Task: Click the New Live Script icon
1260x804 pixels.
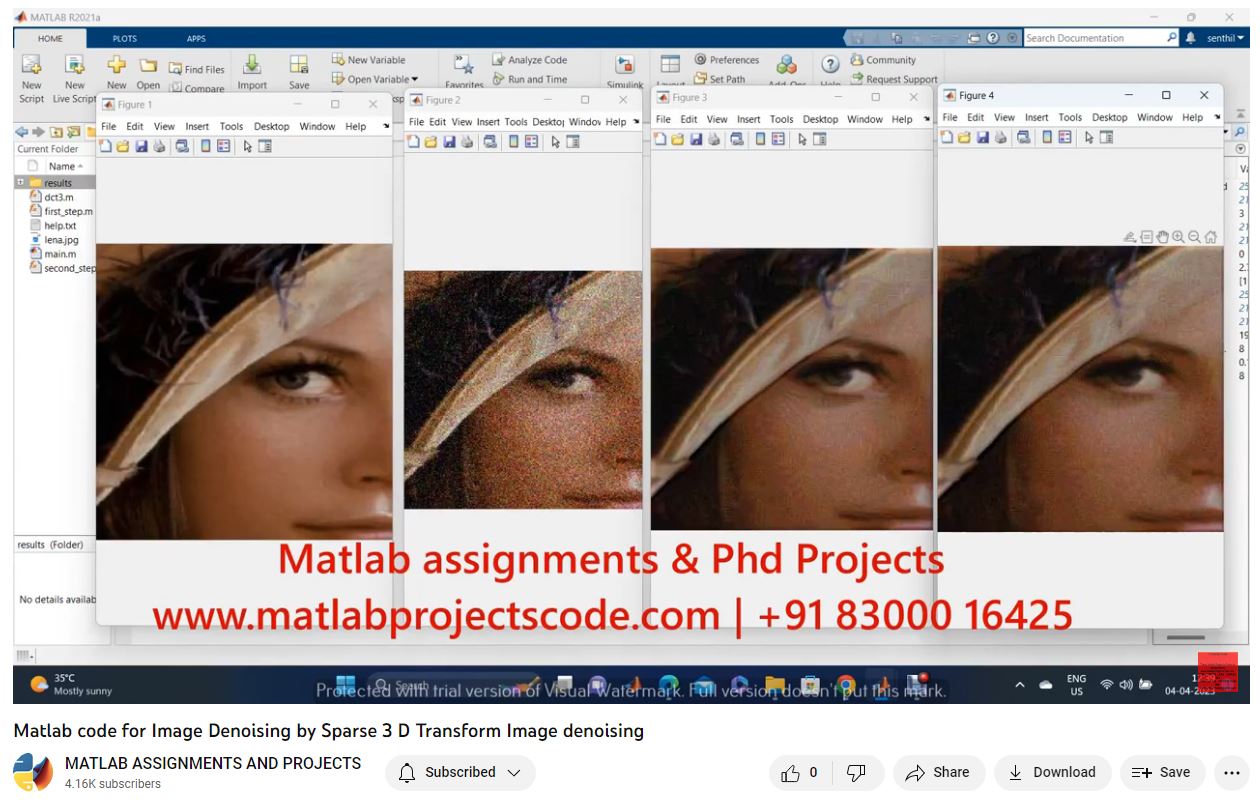Action: pyautogui.click(x=74, y=66)
